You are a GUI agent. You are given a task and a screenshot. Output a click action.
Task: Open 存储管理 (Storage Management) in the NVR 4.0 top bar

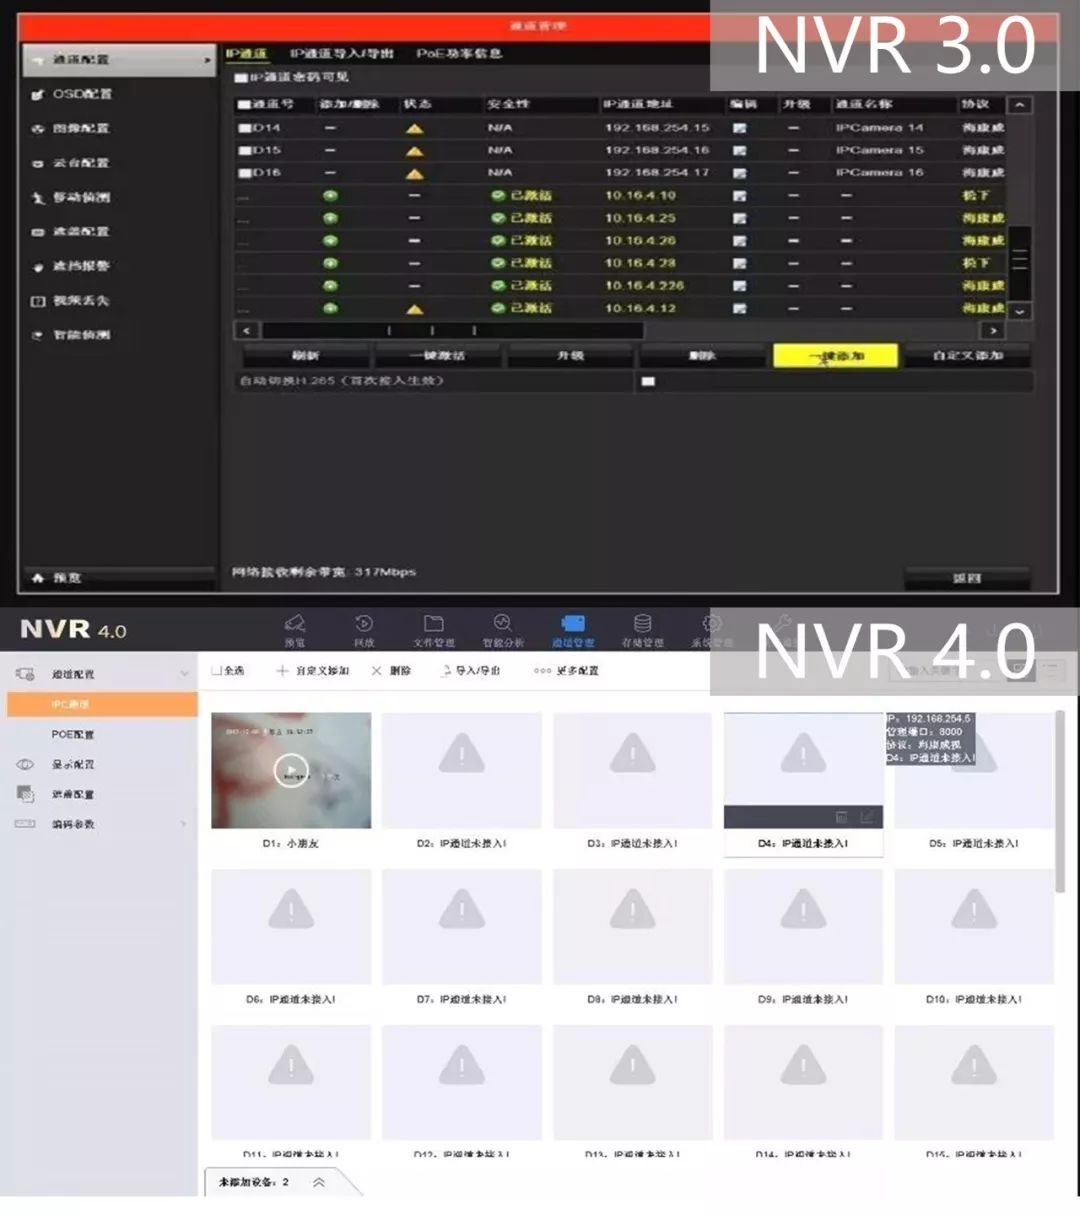tap(643, 631)
